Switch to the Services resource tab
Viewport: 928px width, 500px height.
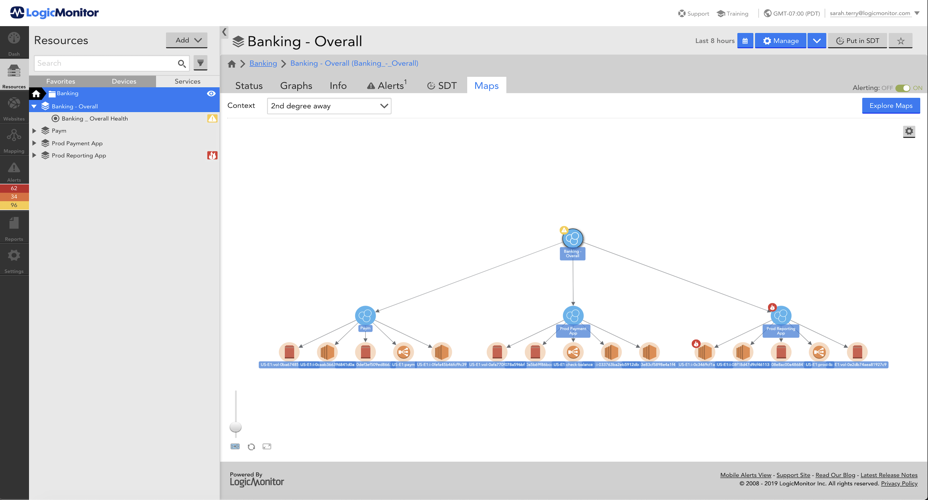click(x=188, y=81)
